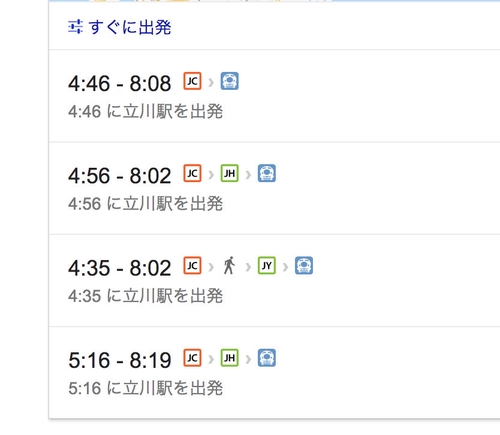500x435 pixels.
Task: Click 4:35 に立川駅を出発 departure text
Action: (x=146, y=296)
